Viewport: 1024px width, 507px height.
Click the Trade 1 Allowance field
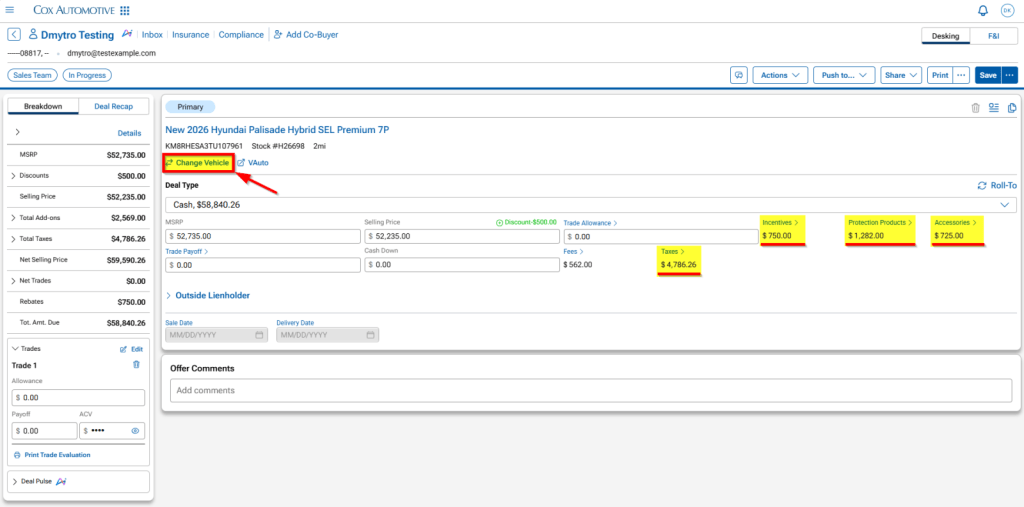[78, 397]
